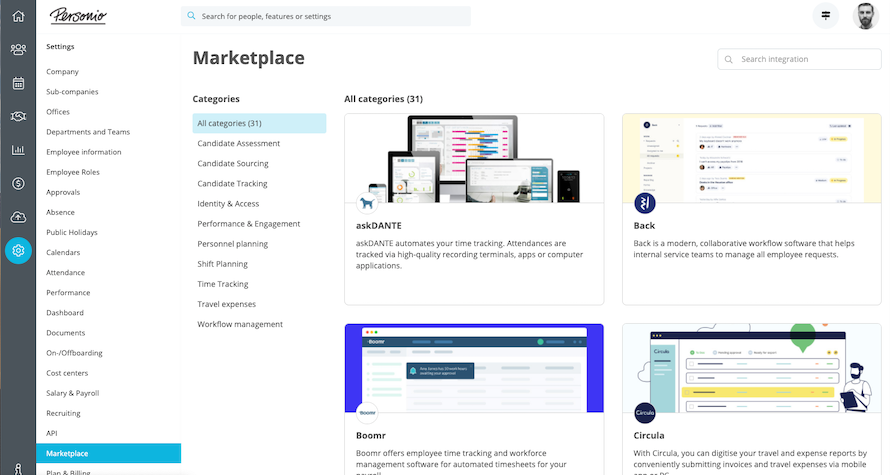The width and height of the screenshot is (890, 475).
Task: Click the Boomr logo icon
Action: pos(367,413)
